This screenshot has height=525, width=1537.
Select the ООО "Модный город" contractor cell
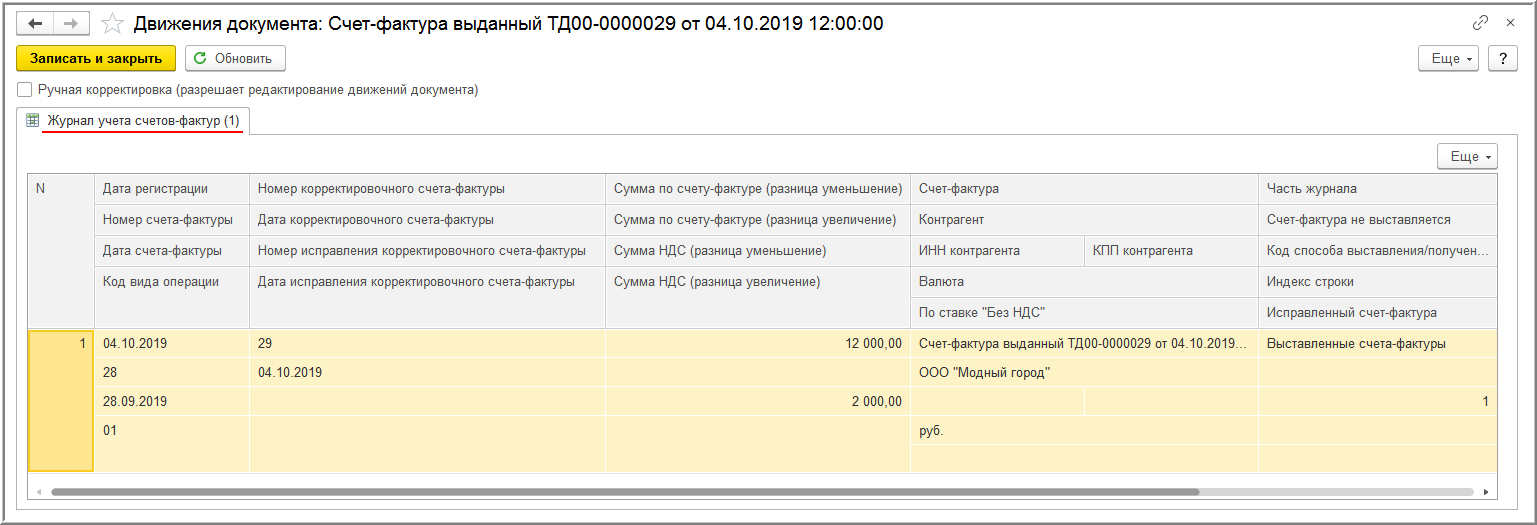(x=984, y=373)
